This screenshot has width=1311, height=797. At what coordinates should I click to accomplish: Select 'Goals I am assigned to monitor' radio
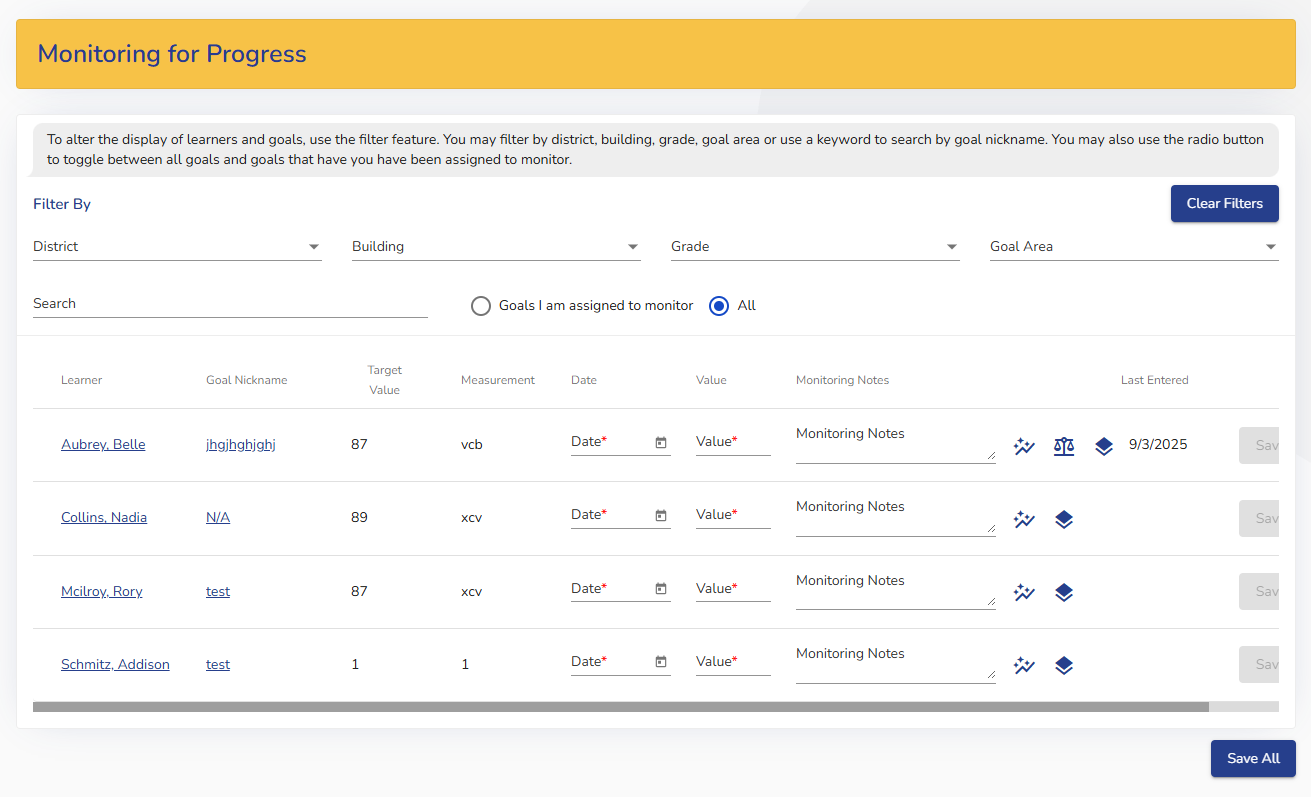click(x=481, y=306)
